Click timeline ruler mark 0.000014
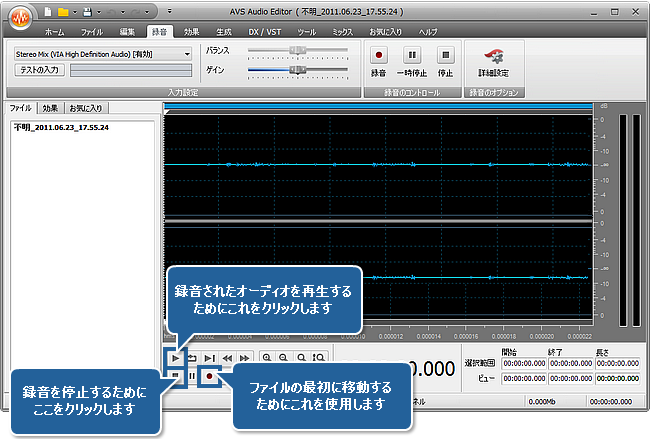Image resolution: width=650 pixels, height=439 pixels. pos(429,337)
